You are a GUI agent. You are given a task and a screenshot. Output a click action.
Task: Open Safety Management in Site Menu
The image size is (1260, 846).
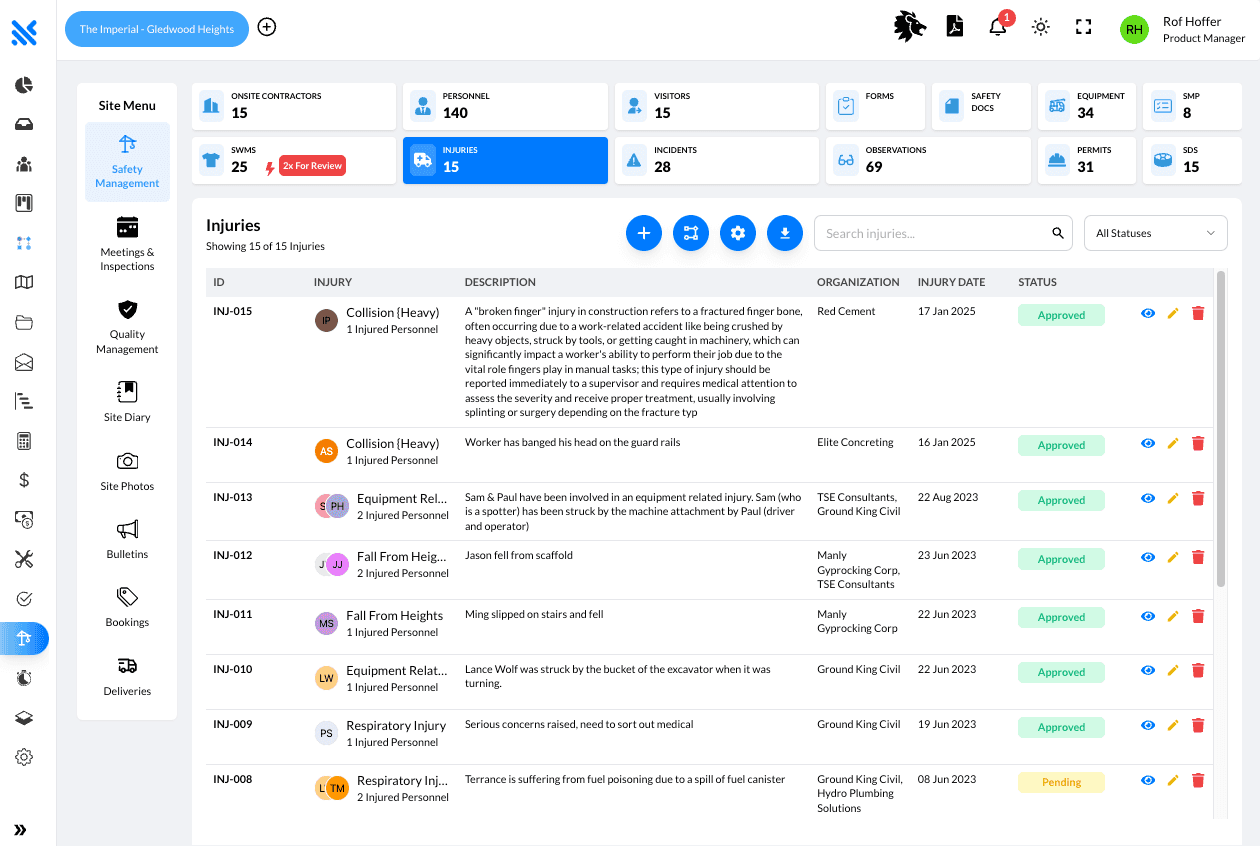coord(127,162)
